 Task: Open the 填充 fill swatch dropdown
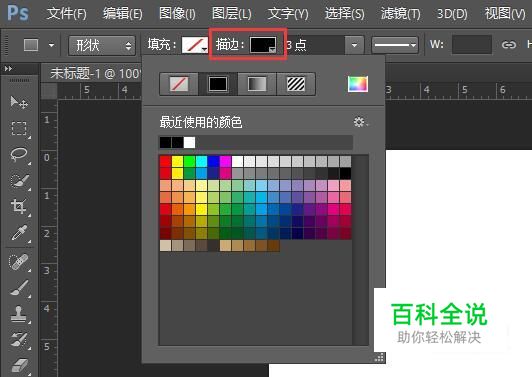tap(195, 45)
